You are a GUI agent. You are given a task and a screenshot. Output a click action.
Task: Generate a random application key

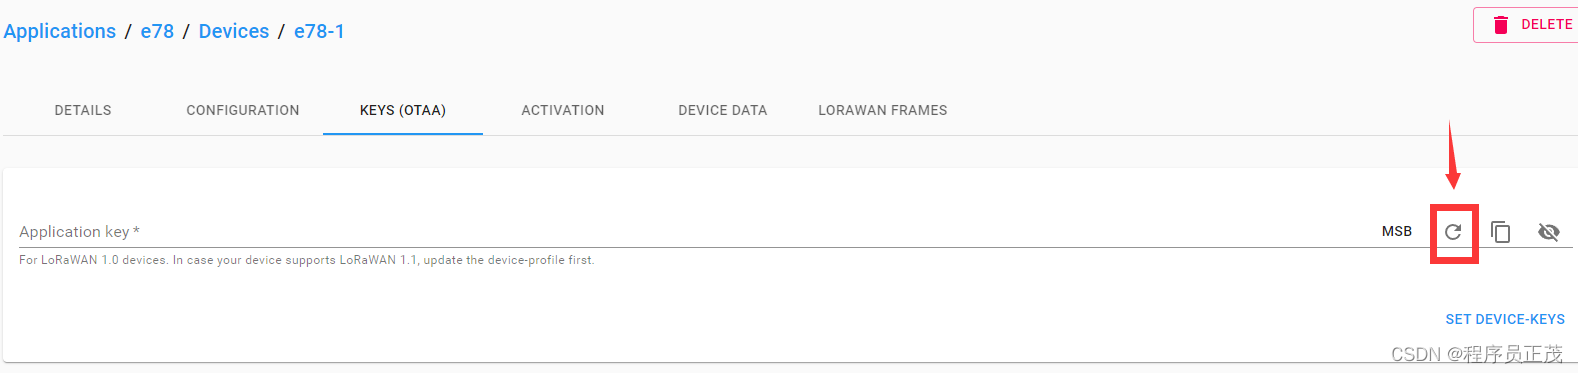1453,232
